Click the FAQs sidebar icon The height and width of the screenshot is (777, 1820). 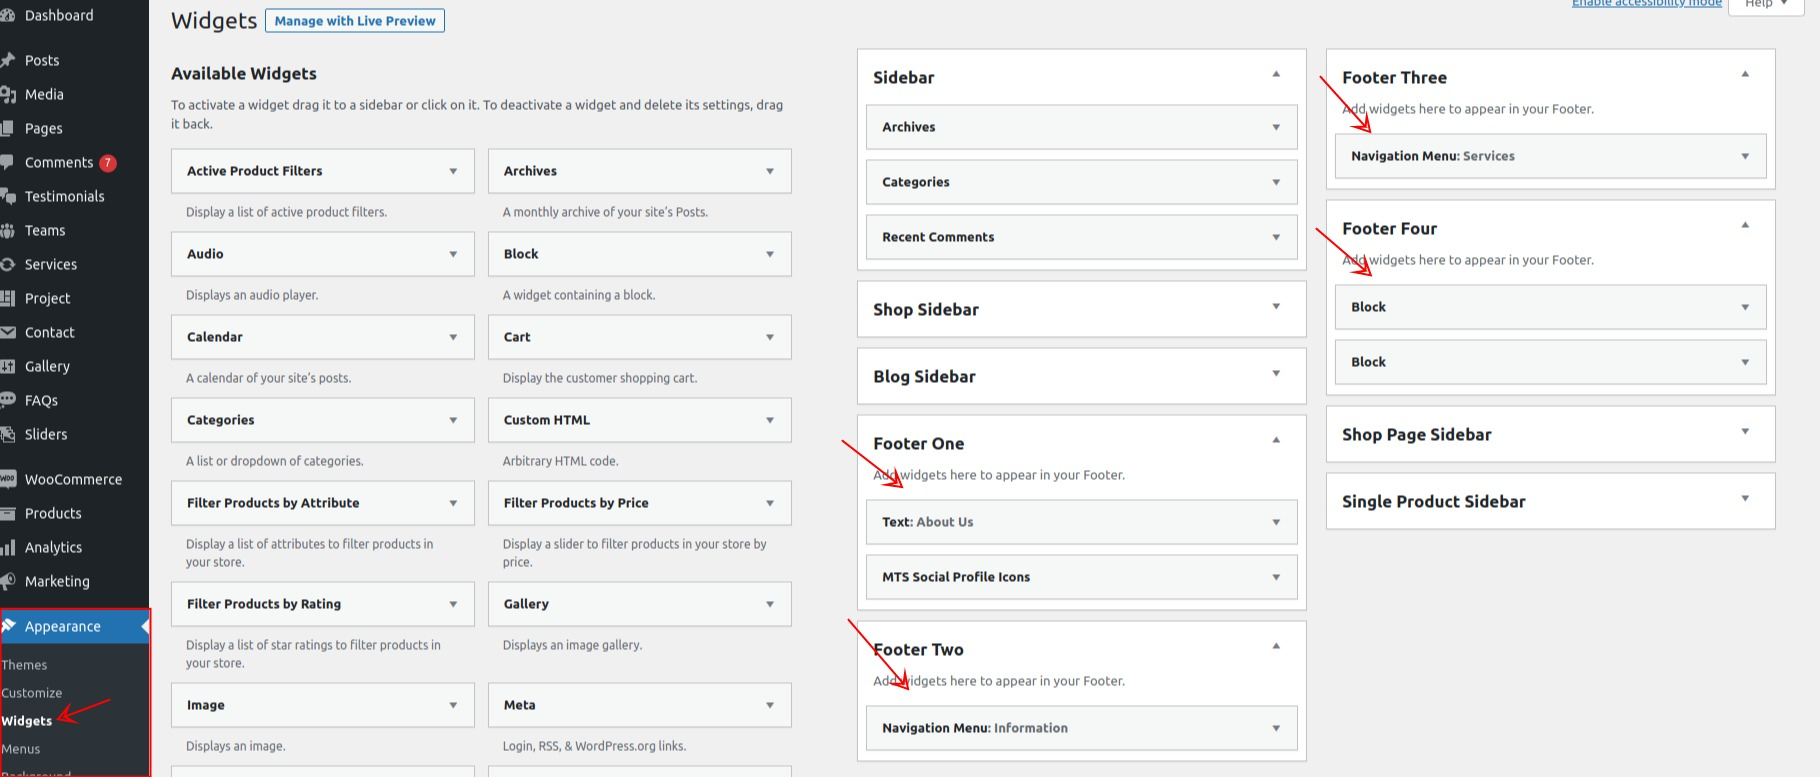[x=8, y=400]
